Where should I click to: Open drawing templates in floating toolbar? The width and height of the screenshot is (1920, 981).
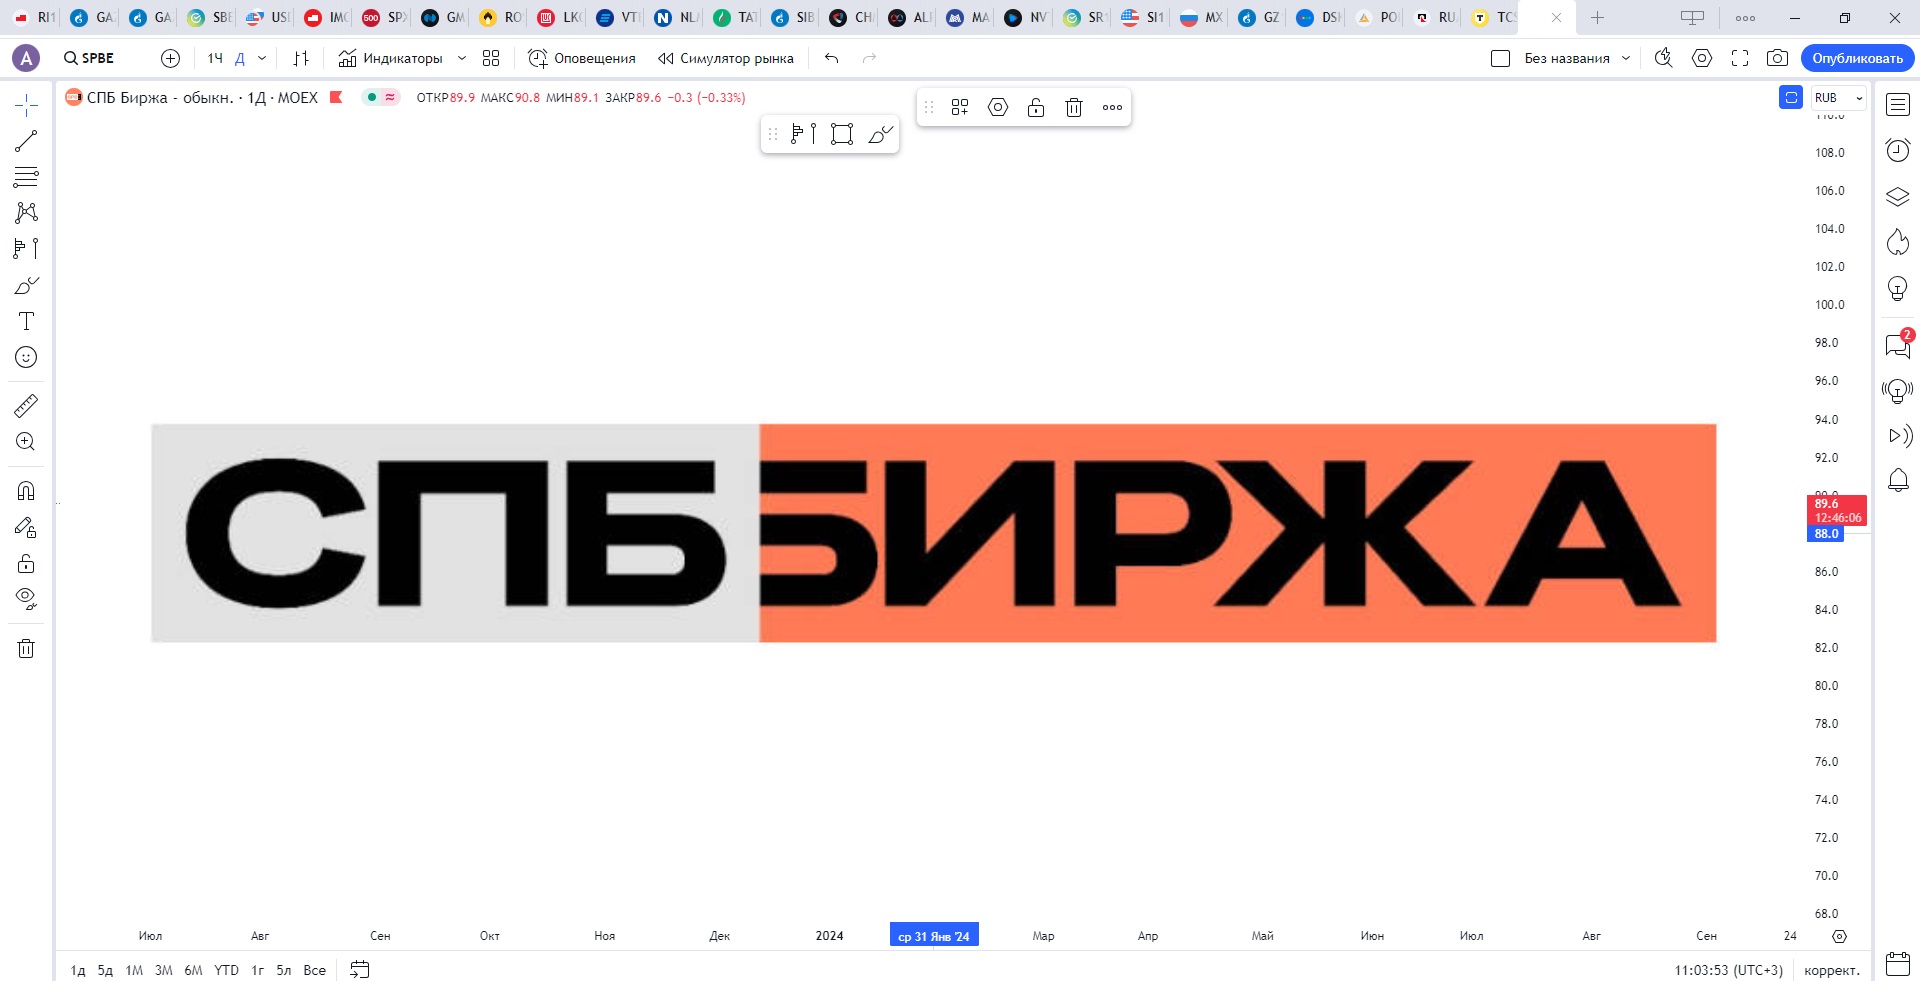point(960,107)
